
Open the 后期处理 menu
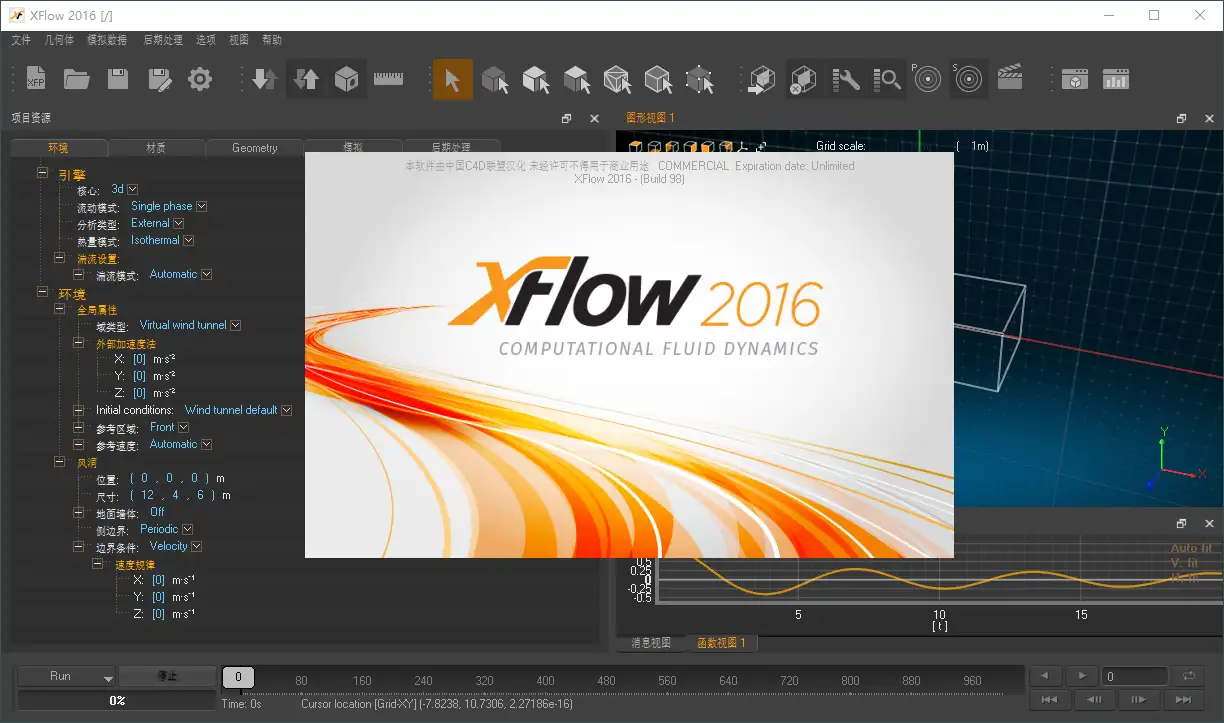(x=163, y=40)
